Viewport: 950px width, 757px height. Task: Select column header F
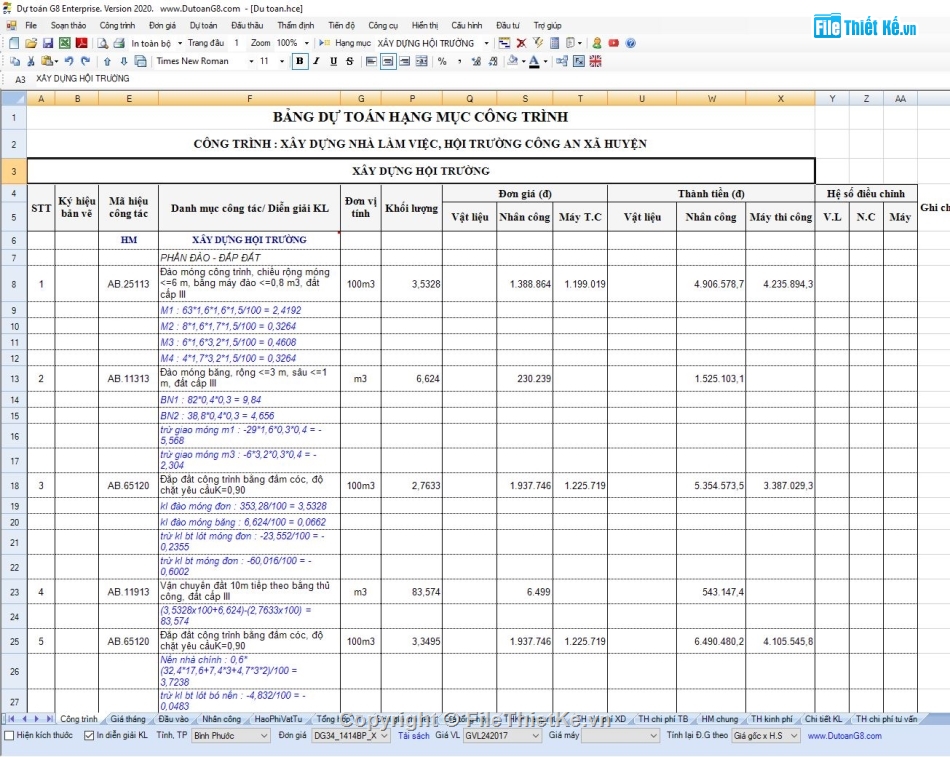pos(249,98)
